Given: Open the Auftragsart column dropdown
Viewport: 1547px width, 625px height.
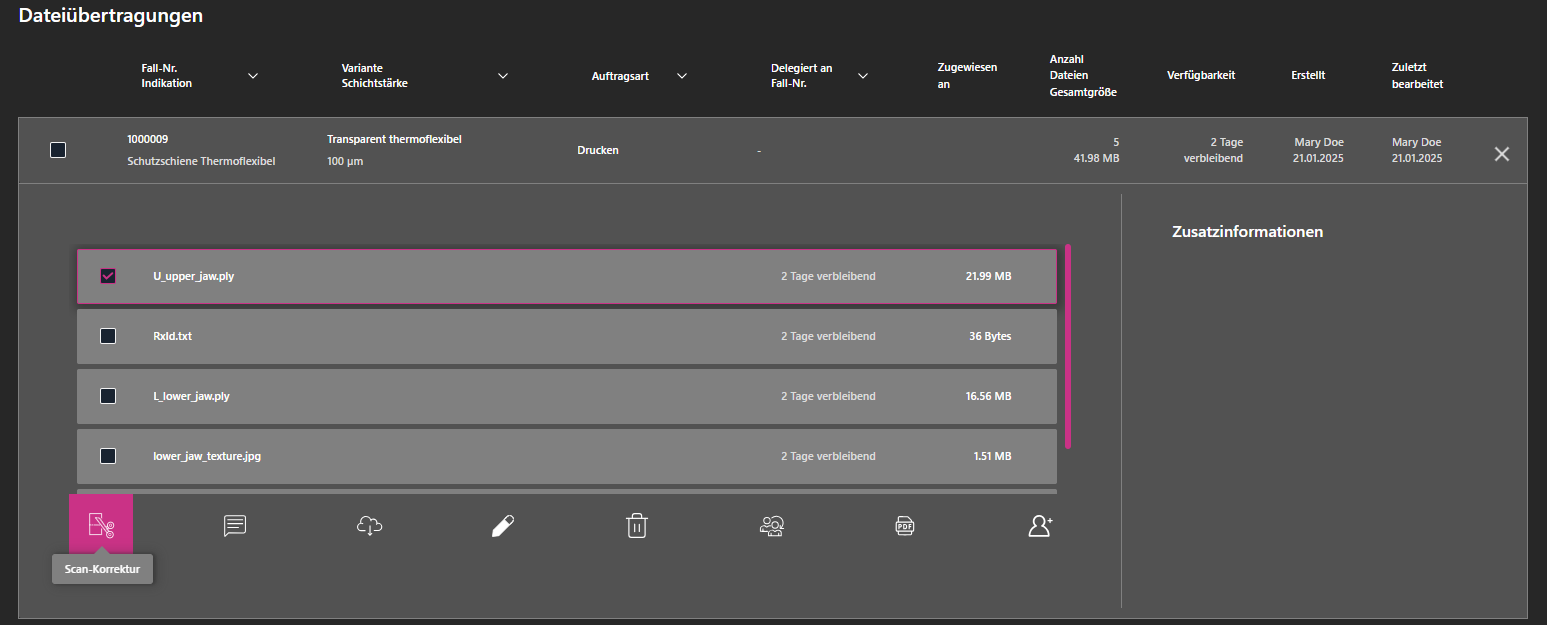Looking at the screenshot, I should coord(682,76).
